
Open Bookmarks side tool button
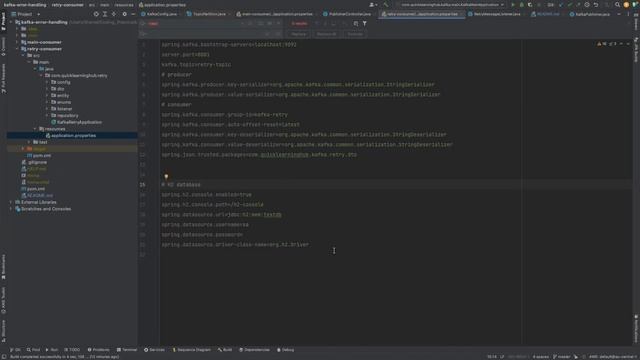[x=3, y=267]
